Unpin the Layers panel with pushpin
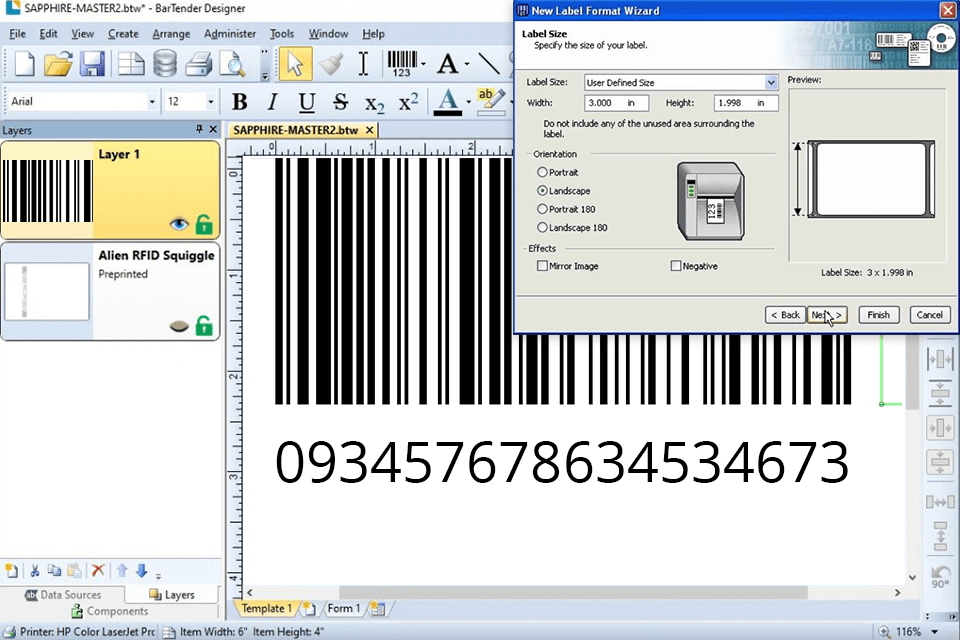 click(x=199, y=129)
